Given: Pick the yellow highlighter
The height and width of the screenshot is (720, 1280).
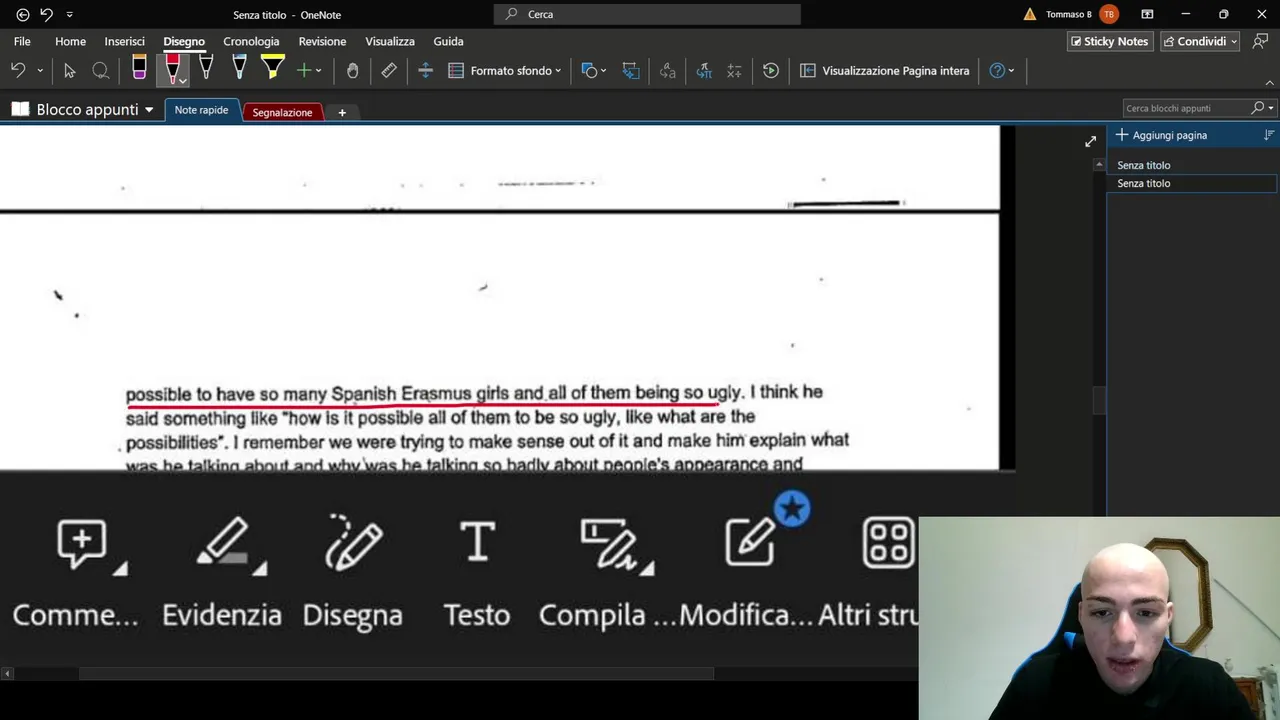Looking at the screenshot, I should pos(272,68).
